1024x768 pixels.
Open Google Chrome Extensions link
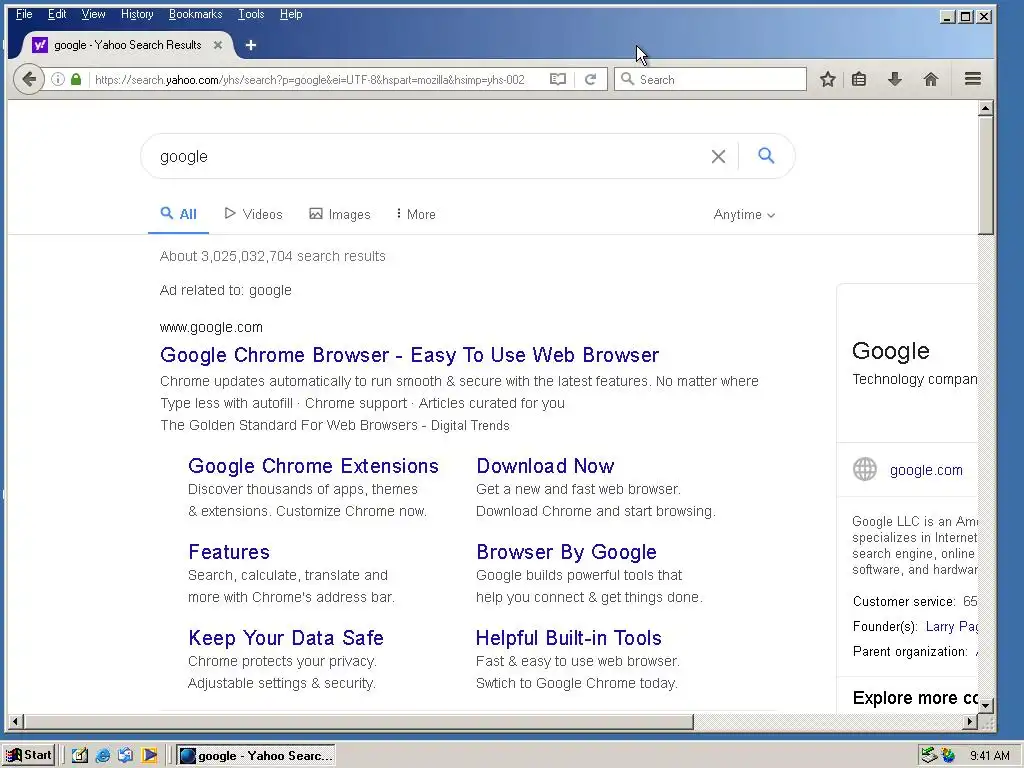pos(313,466)
